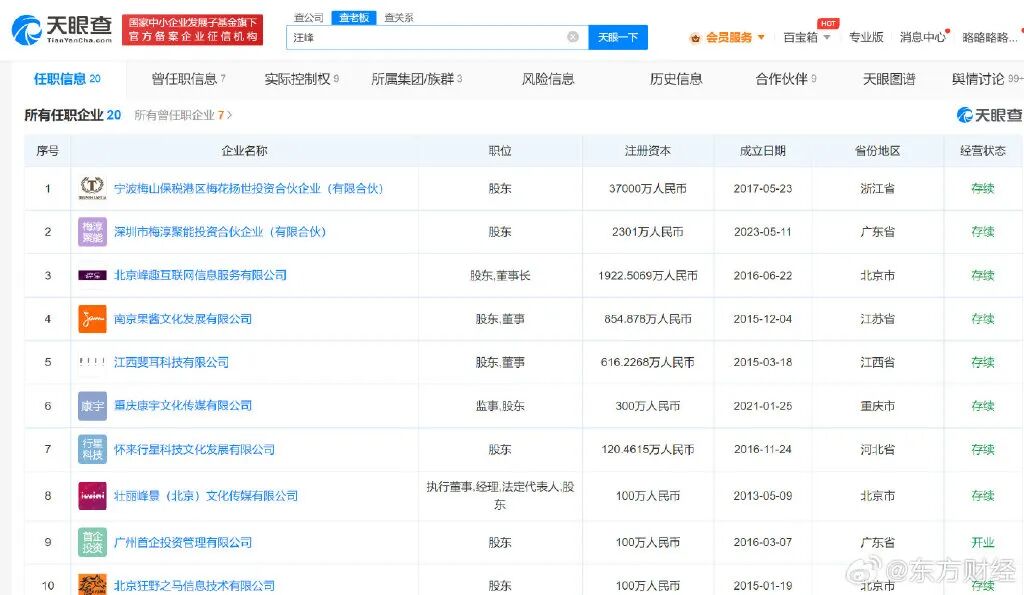
Task: Click the 企业名称 column header
Action: pos(244,151)
